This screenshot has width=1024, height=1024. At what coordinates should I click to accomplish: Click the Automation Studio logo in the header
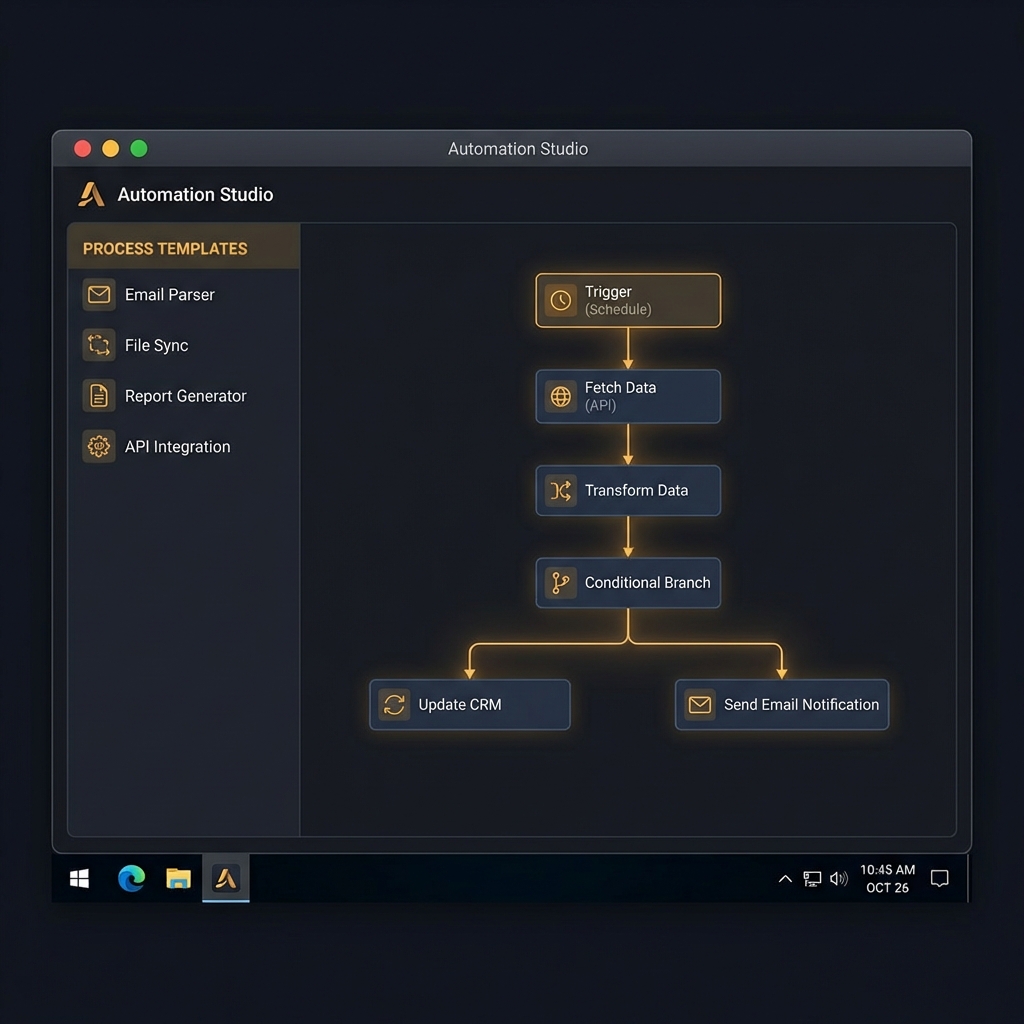pos(88,194)
